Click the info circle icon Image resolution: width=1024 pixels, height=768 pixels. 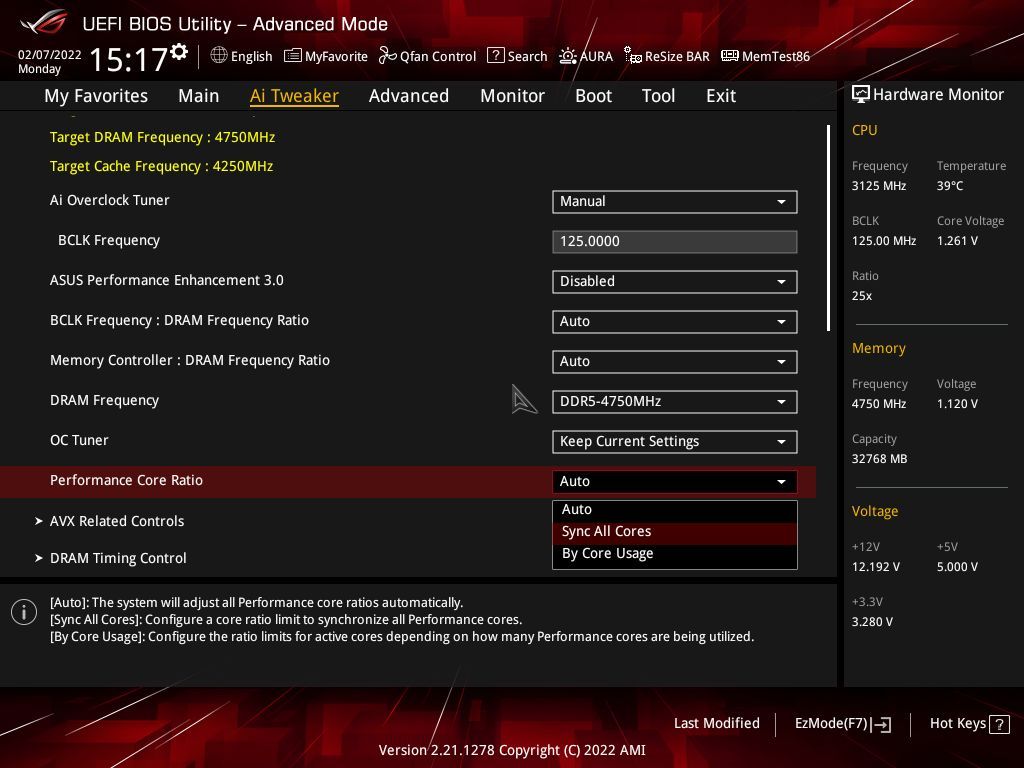[24, 612]
